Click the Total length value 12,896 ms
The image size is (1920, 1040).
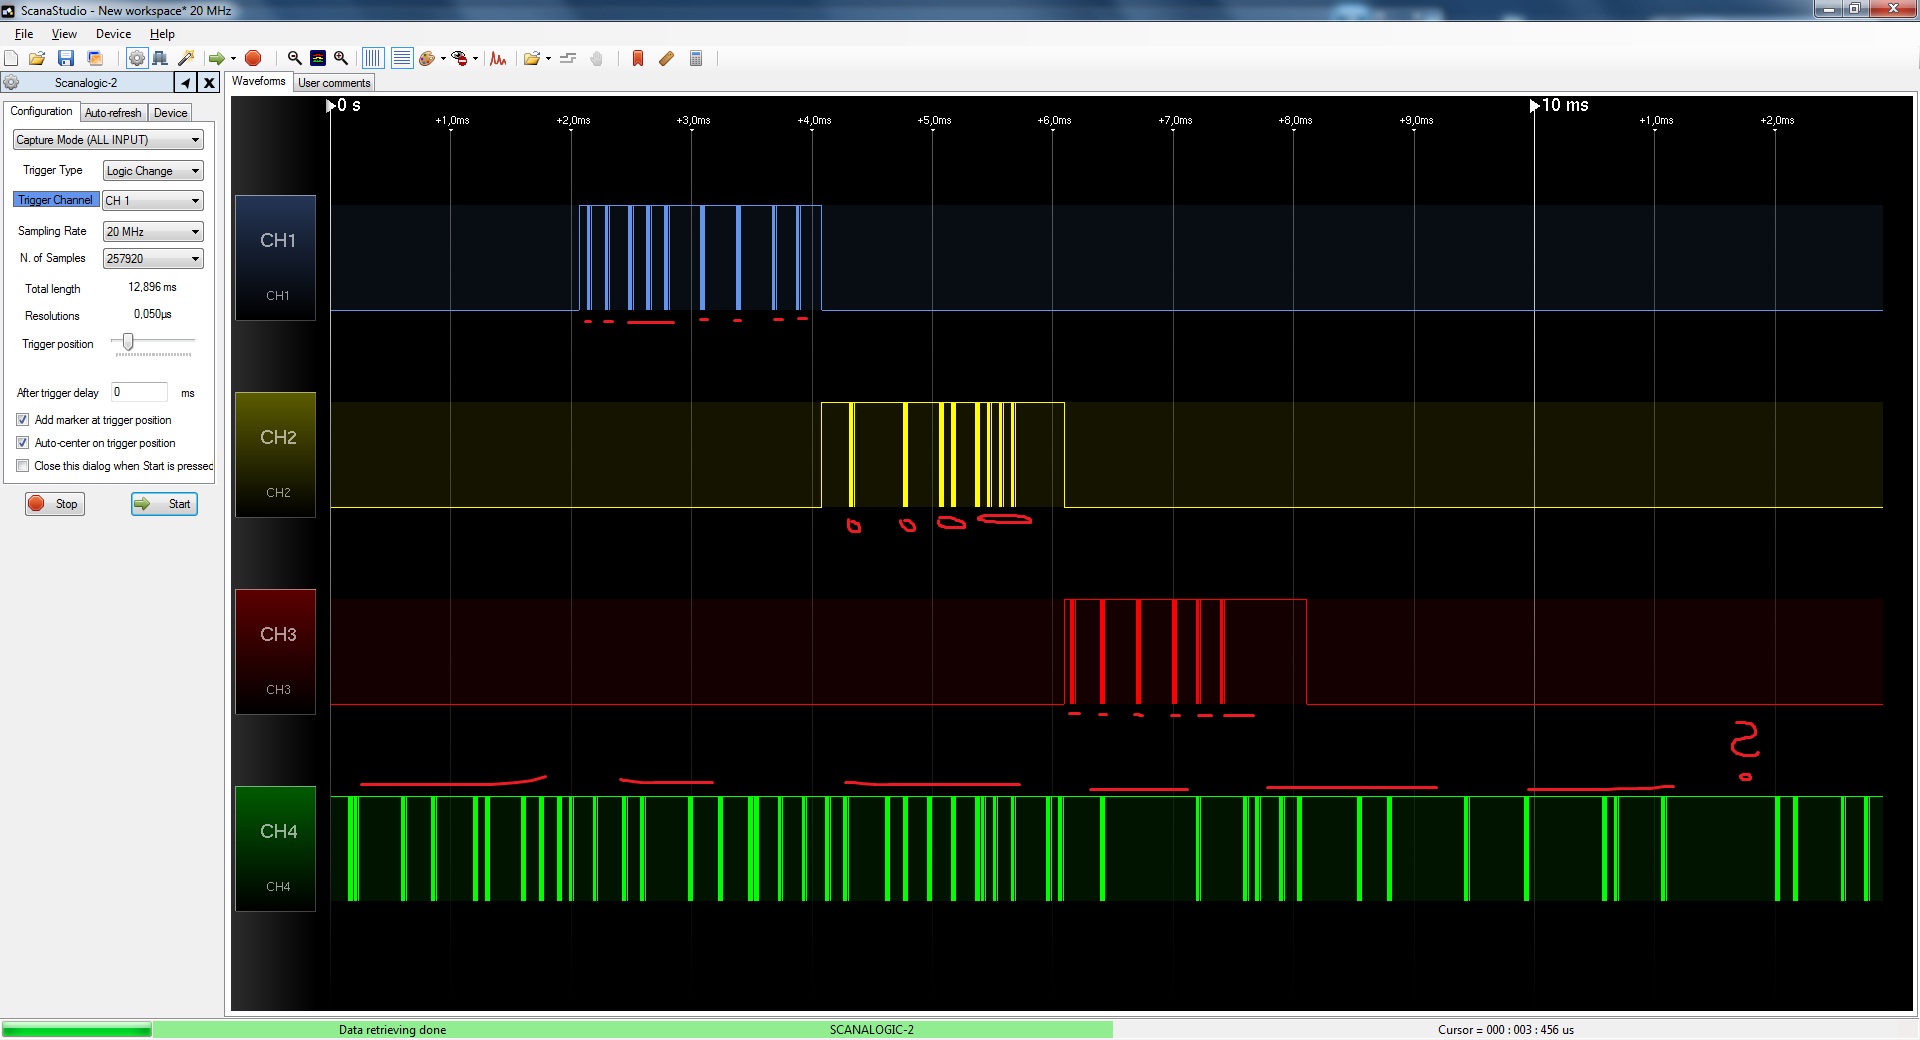pos(152,287)
